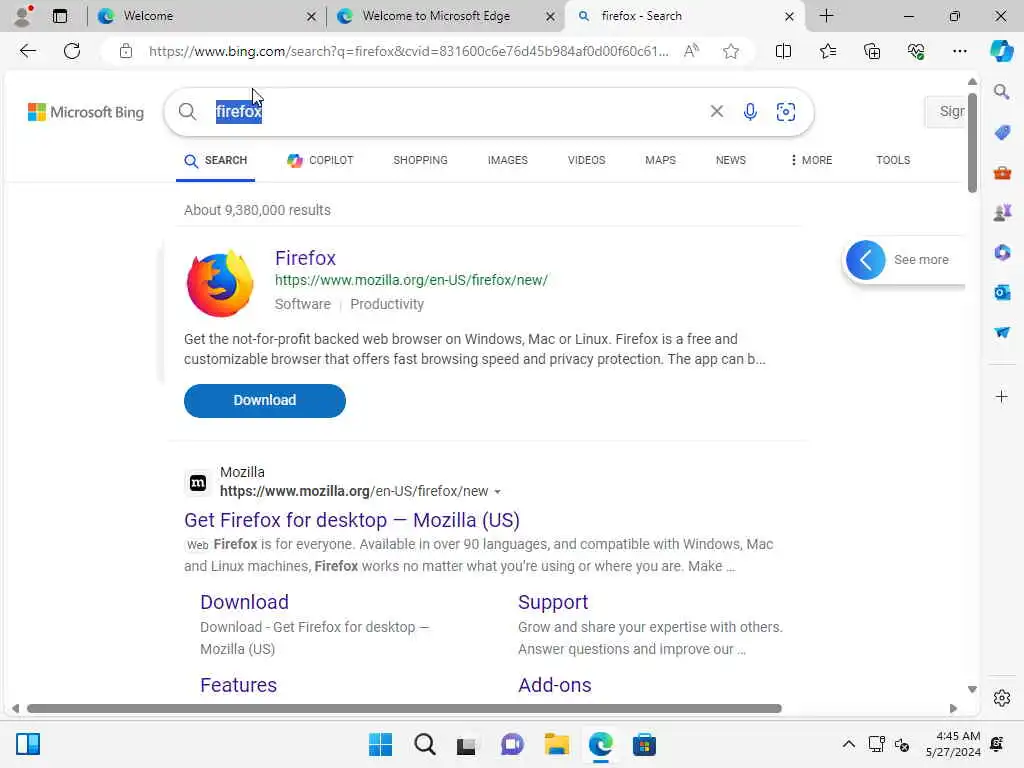Select the COPILOT search tab

(x=320, y=160)
